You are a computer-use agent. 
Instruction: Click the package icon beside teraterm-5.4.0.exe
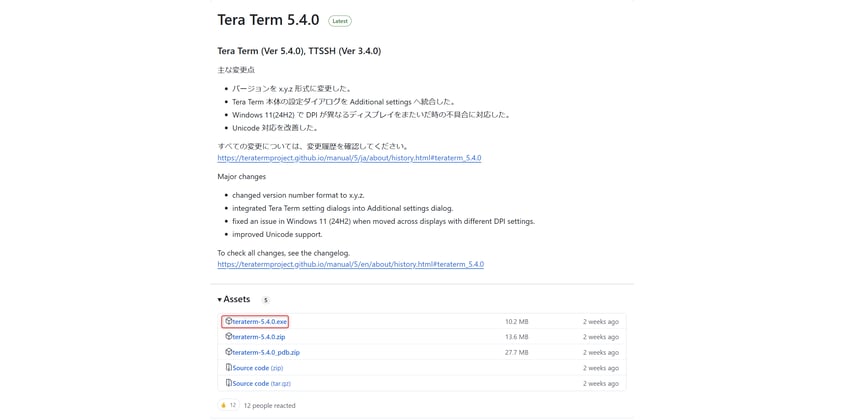(228, 321)
